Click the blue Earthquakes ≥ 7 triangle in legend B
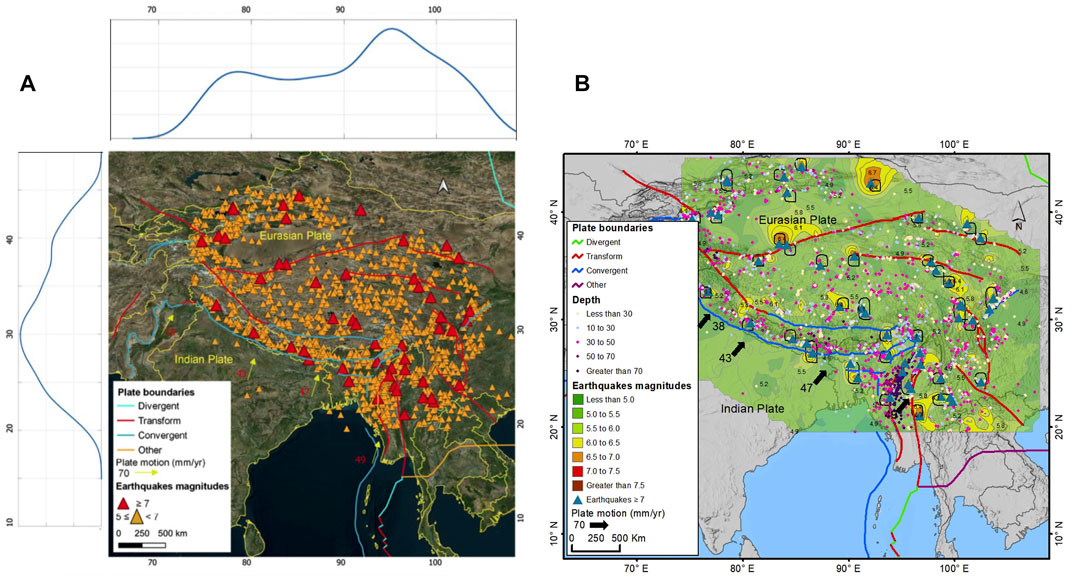 [578, 500]
